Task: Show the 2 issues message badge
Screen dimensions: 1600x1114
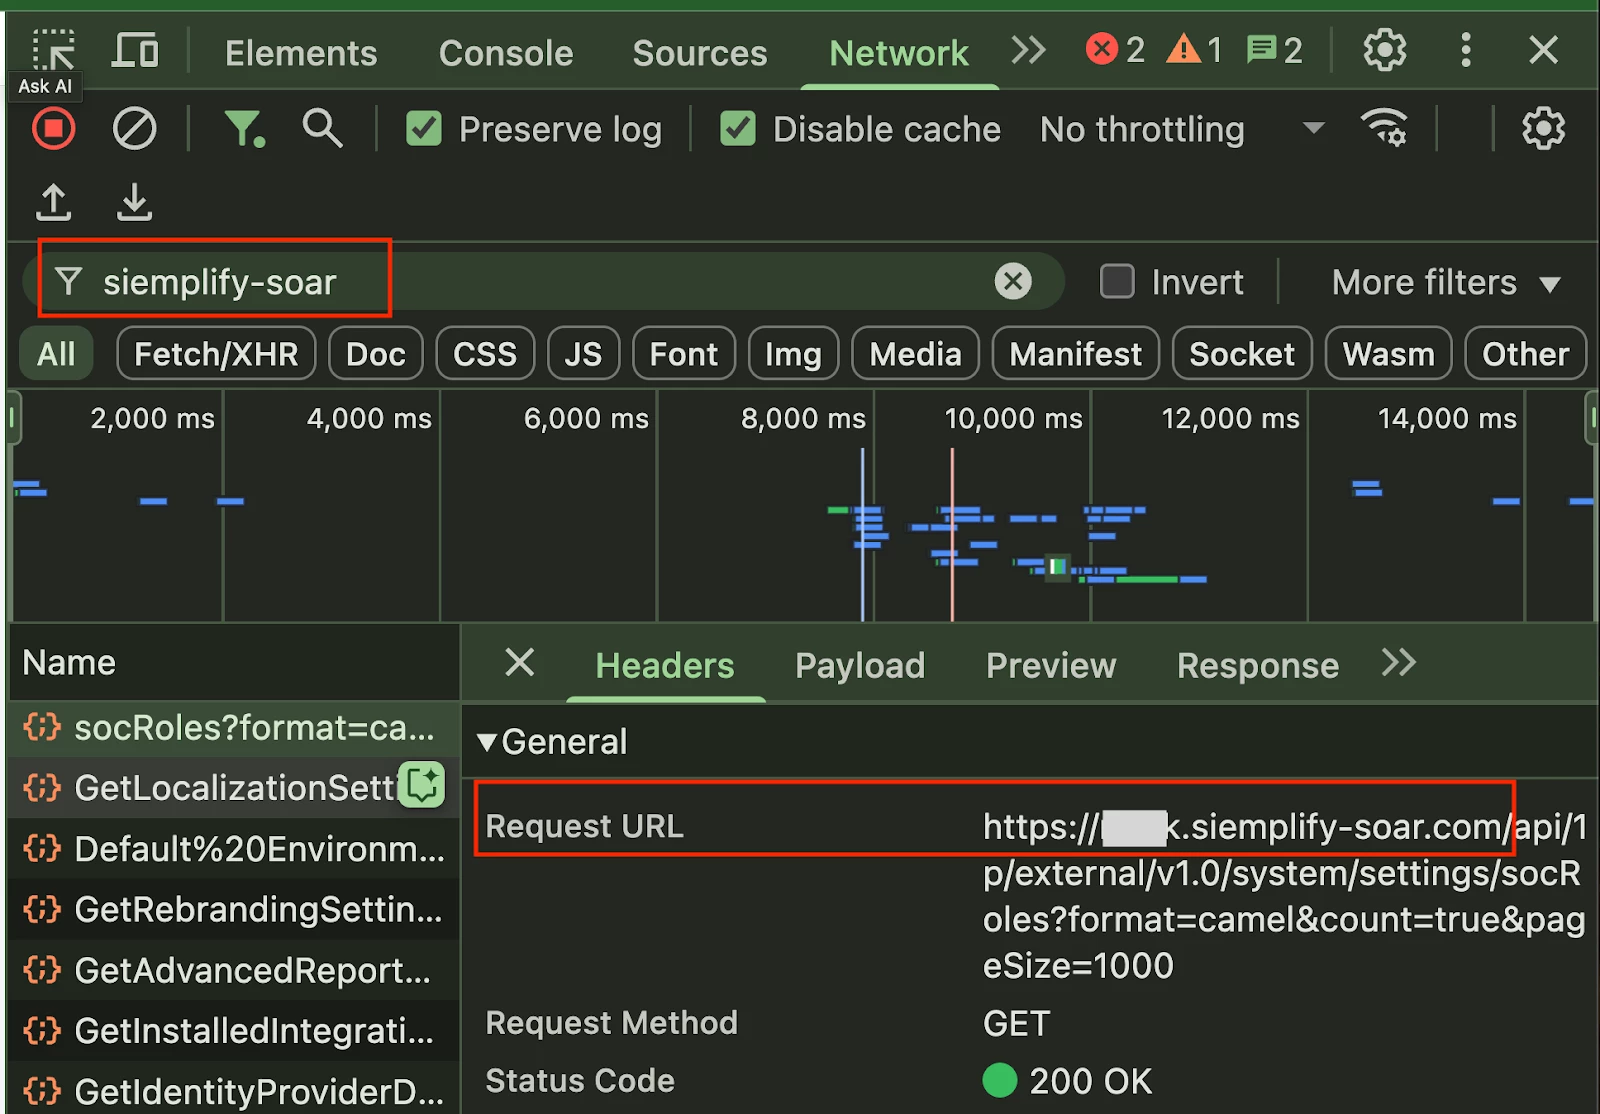Action: tap(1275, 49)
